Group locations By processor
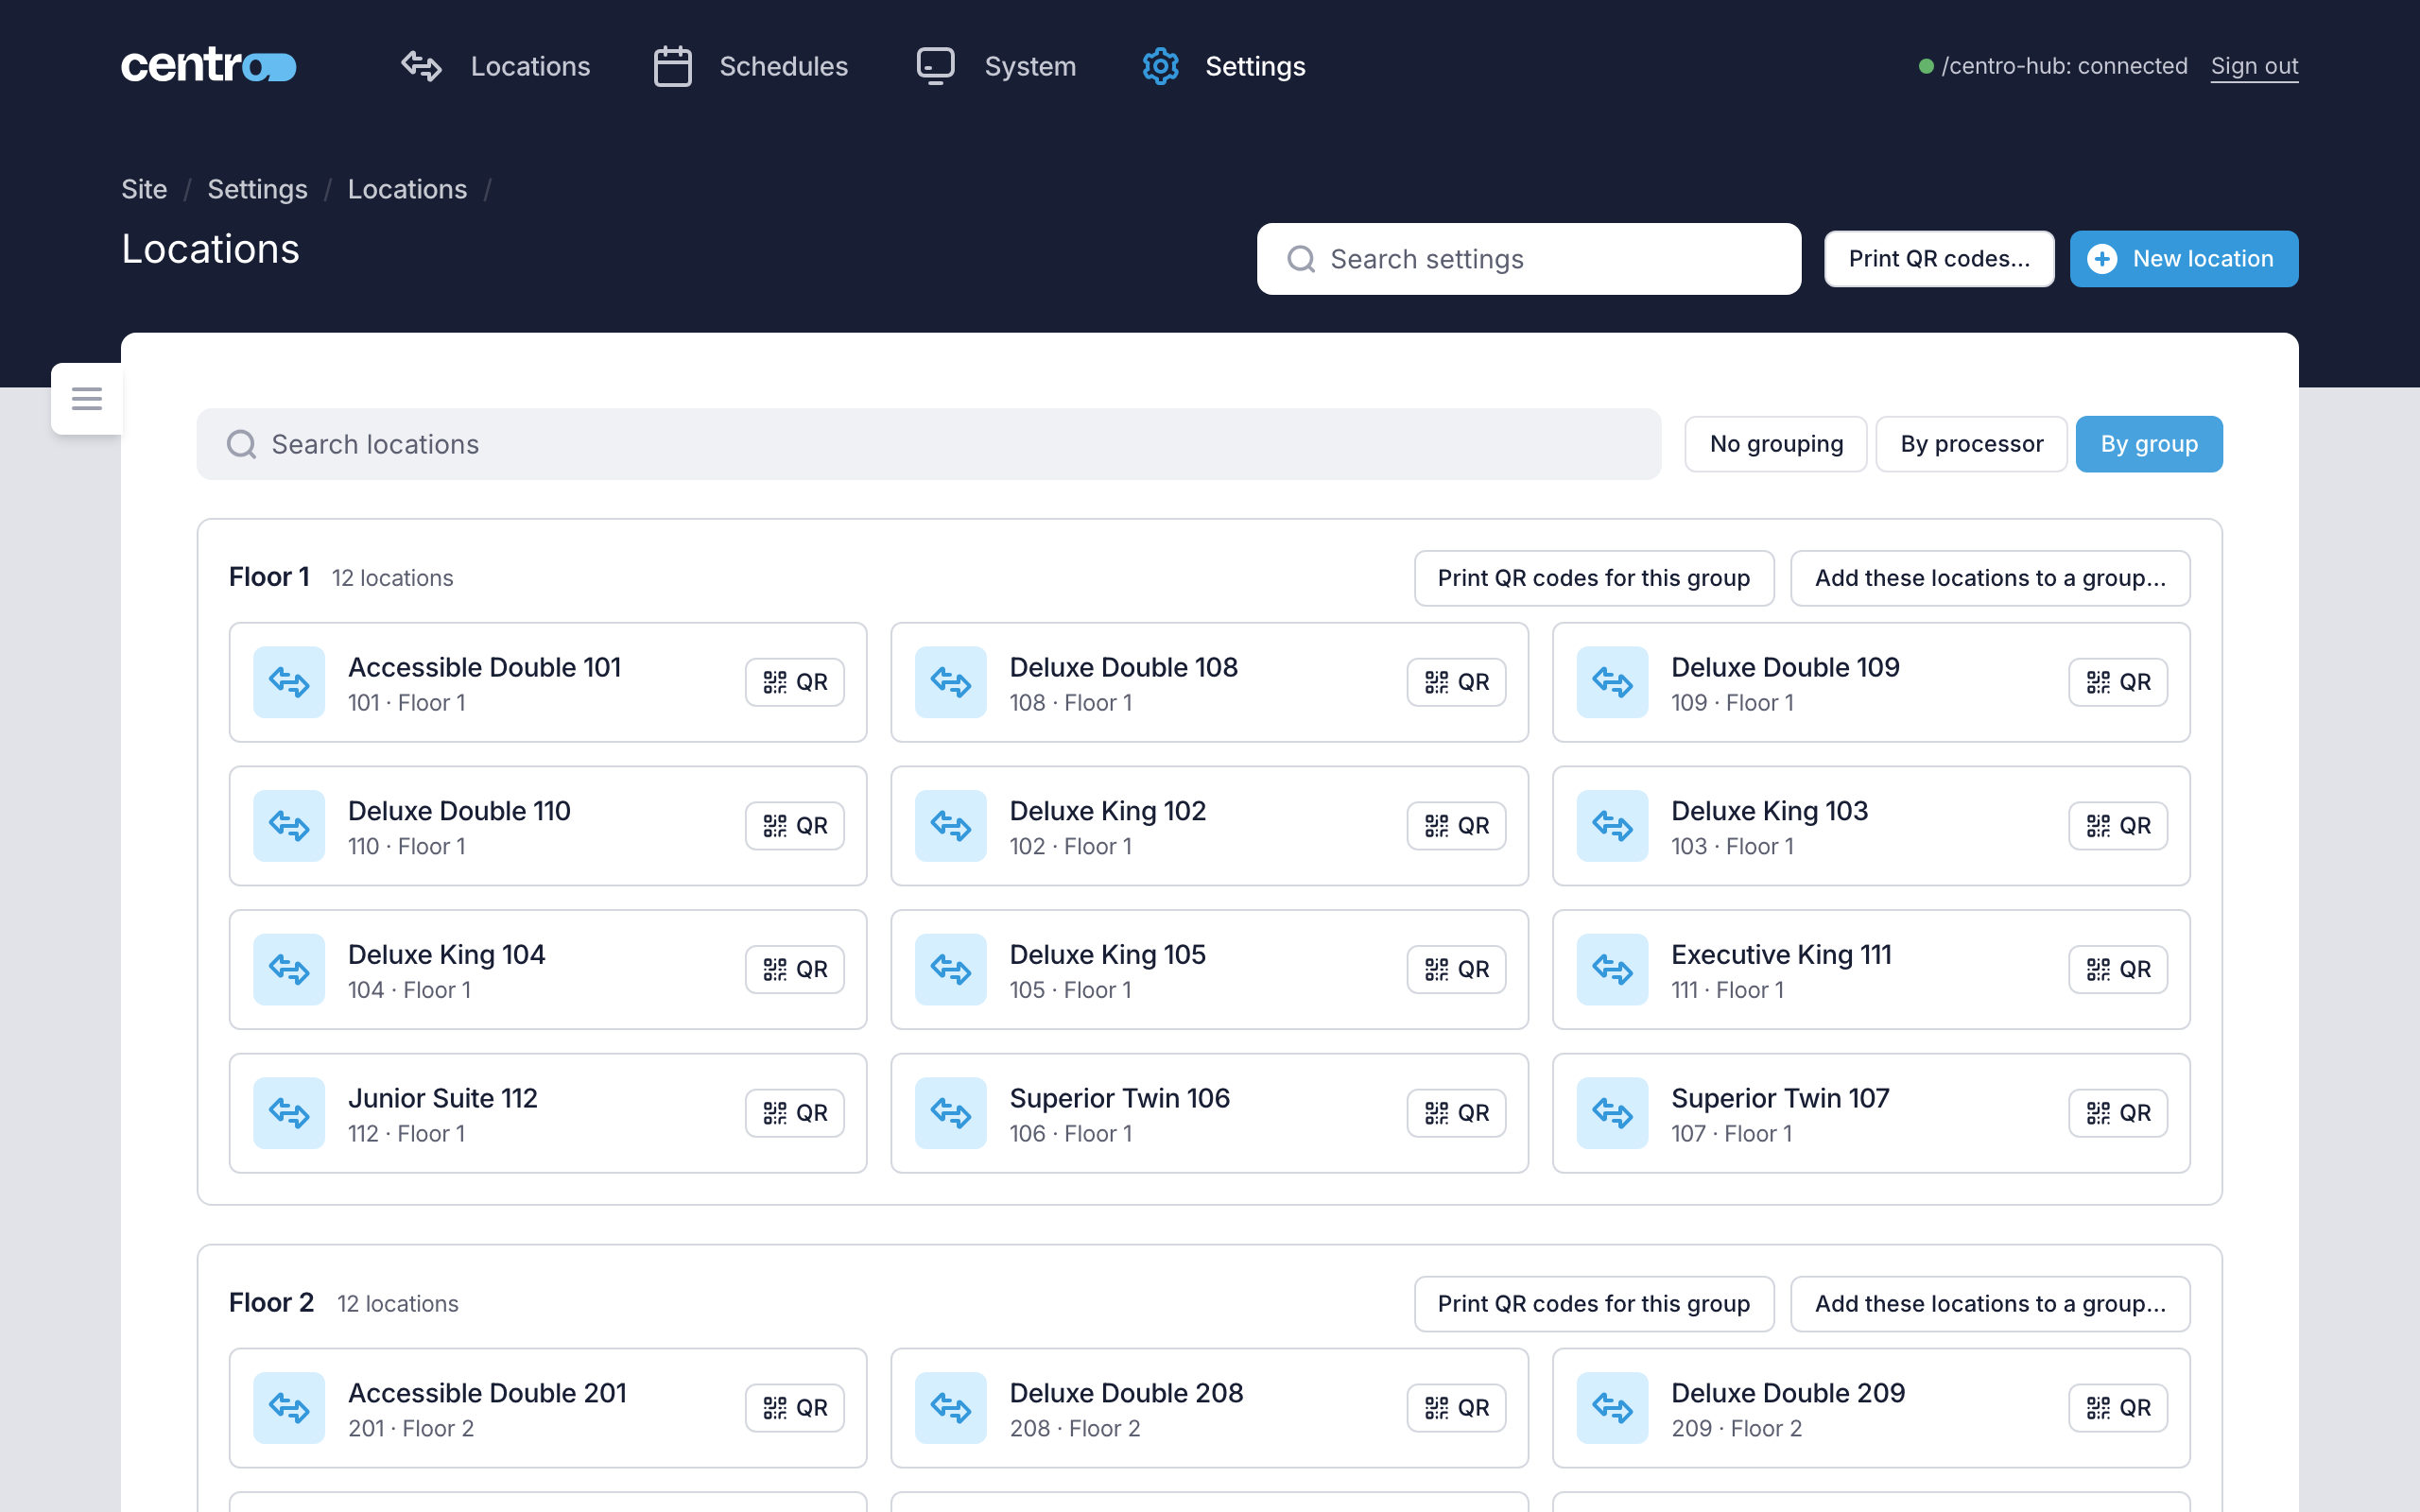 click(1971, 444)
